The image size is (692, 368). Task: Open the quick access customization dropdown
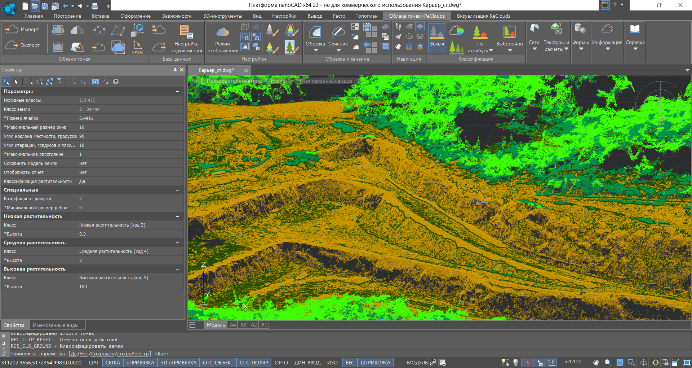108,6
